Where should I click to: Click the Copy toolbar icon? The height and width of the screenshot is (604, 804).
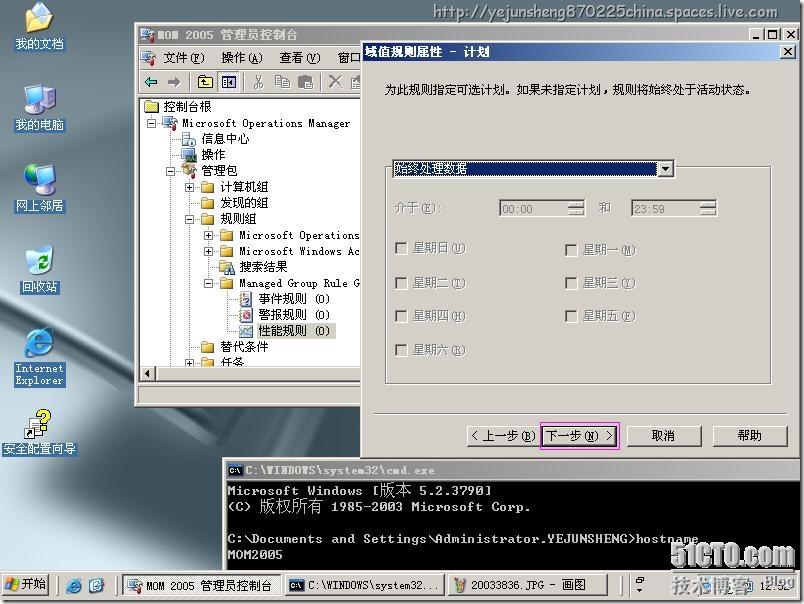click(283, 82)
